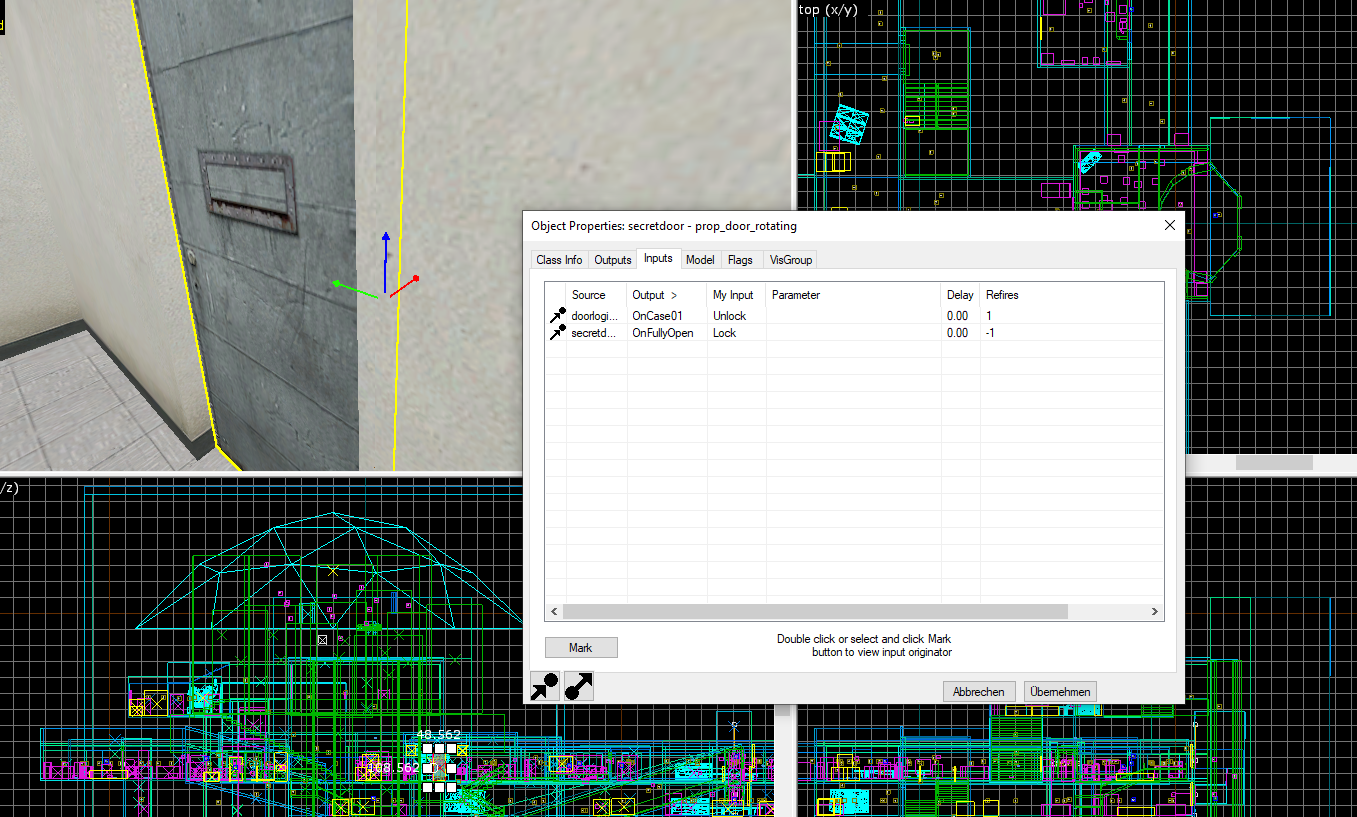
Task: Open the VisGroup tab
Action: [790, 260]
